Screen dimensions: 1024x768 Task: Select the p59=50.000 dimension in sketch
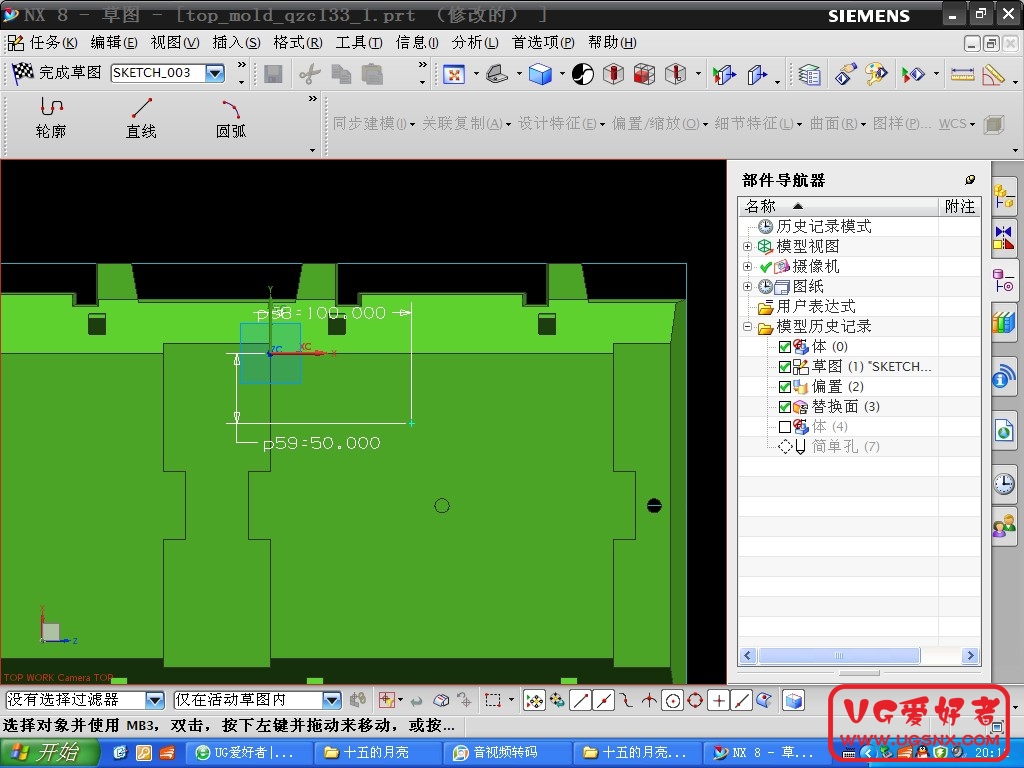[321, 443]
